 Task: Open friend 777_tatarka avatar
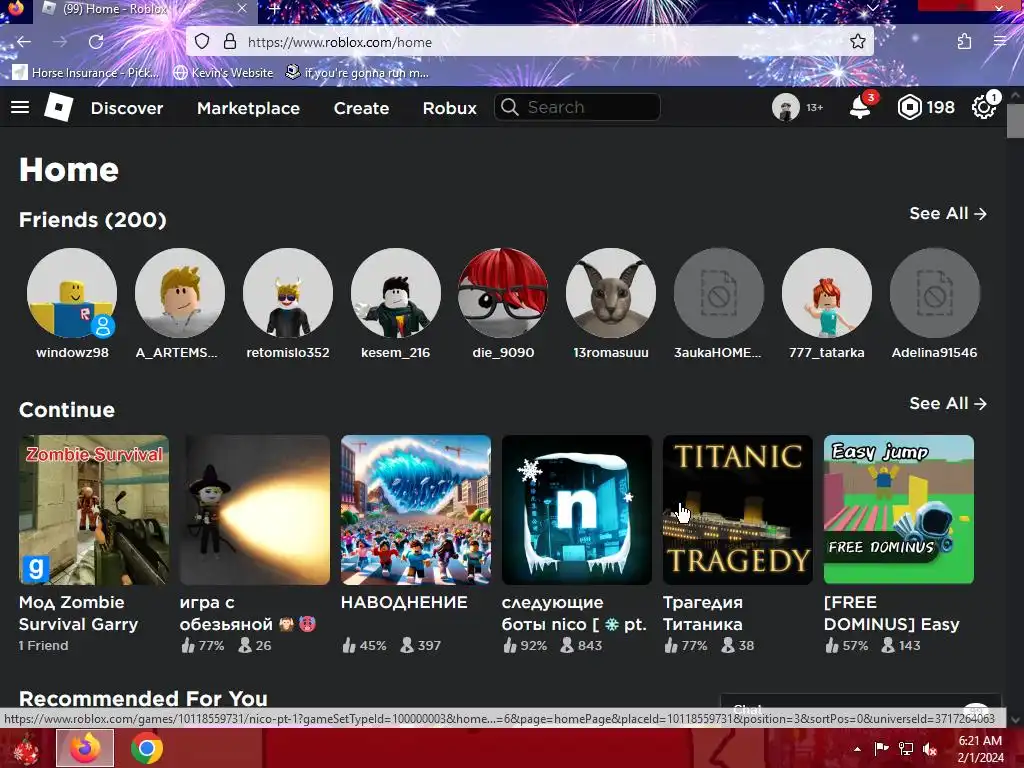[x=827, y=293]
